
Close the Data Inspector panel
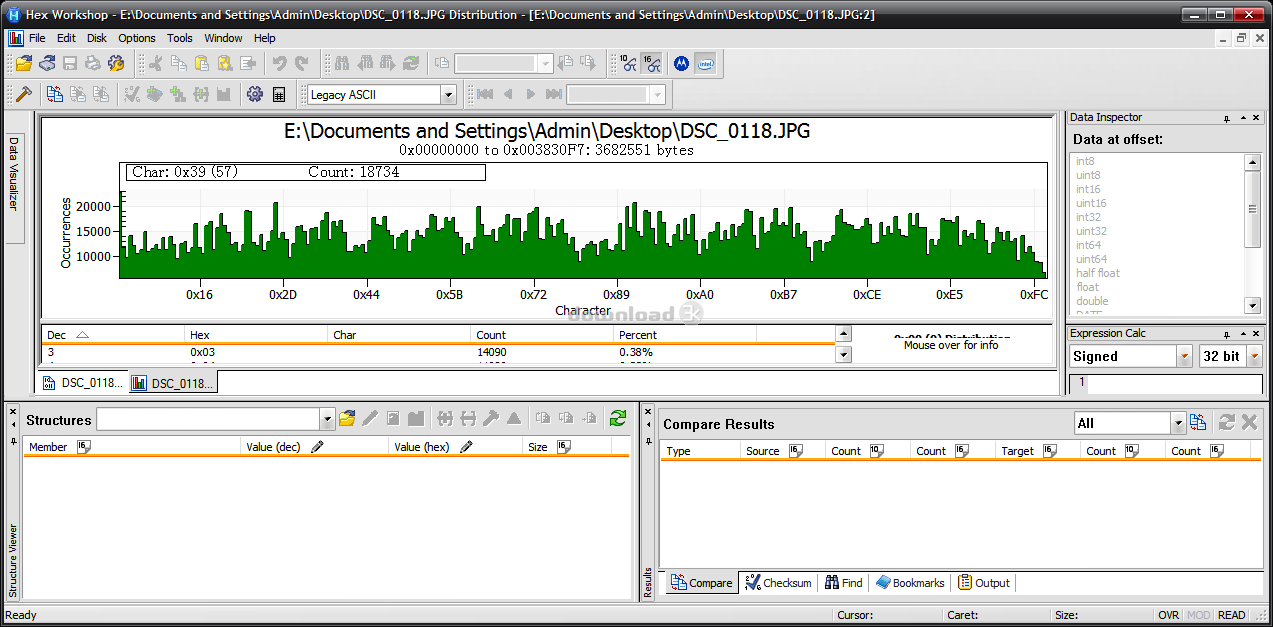click(x=1255, y=118)
